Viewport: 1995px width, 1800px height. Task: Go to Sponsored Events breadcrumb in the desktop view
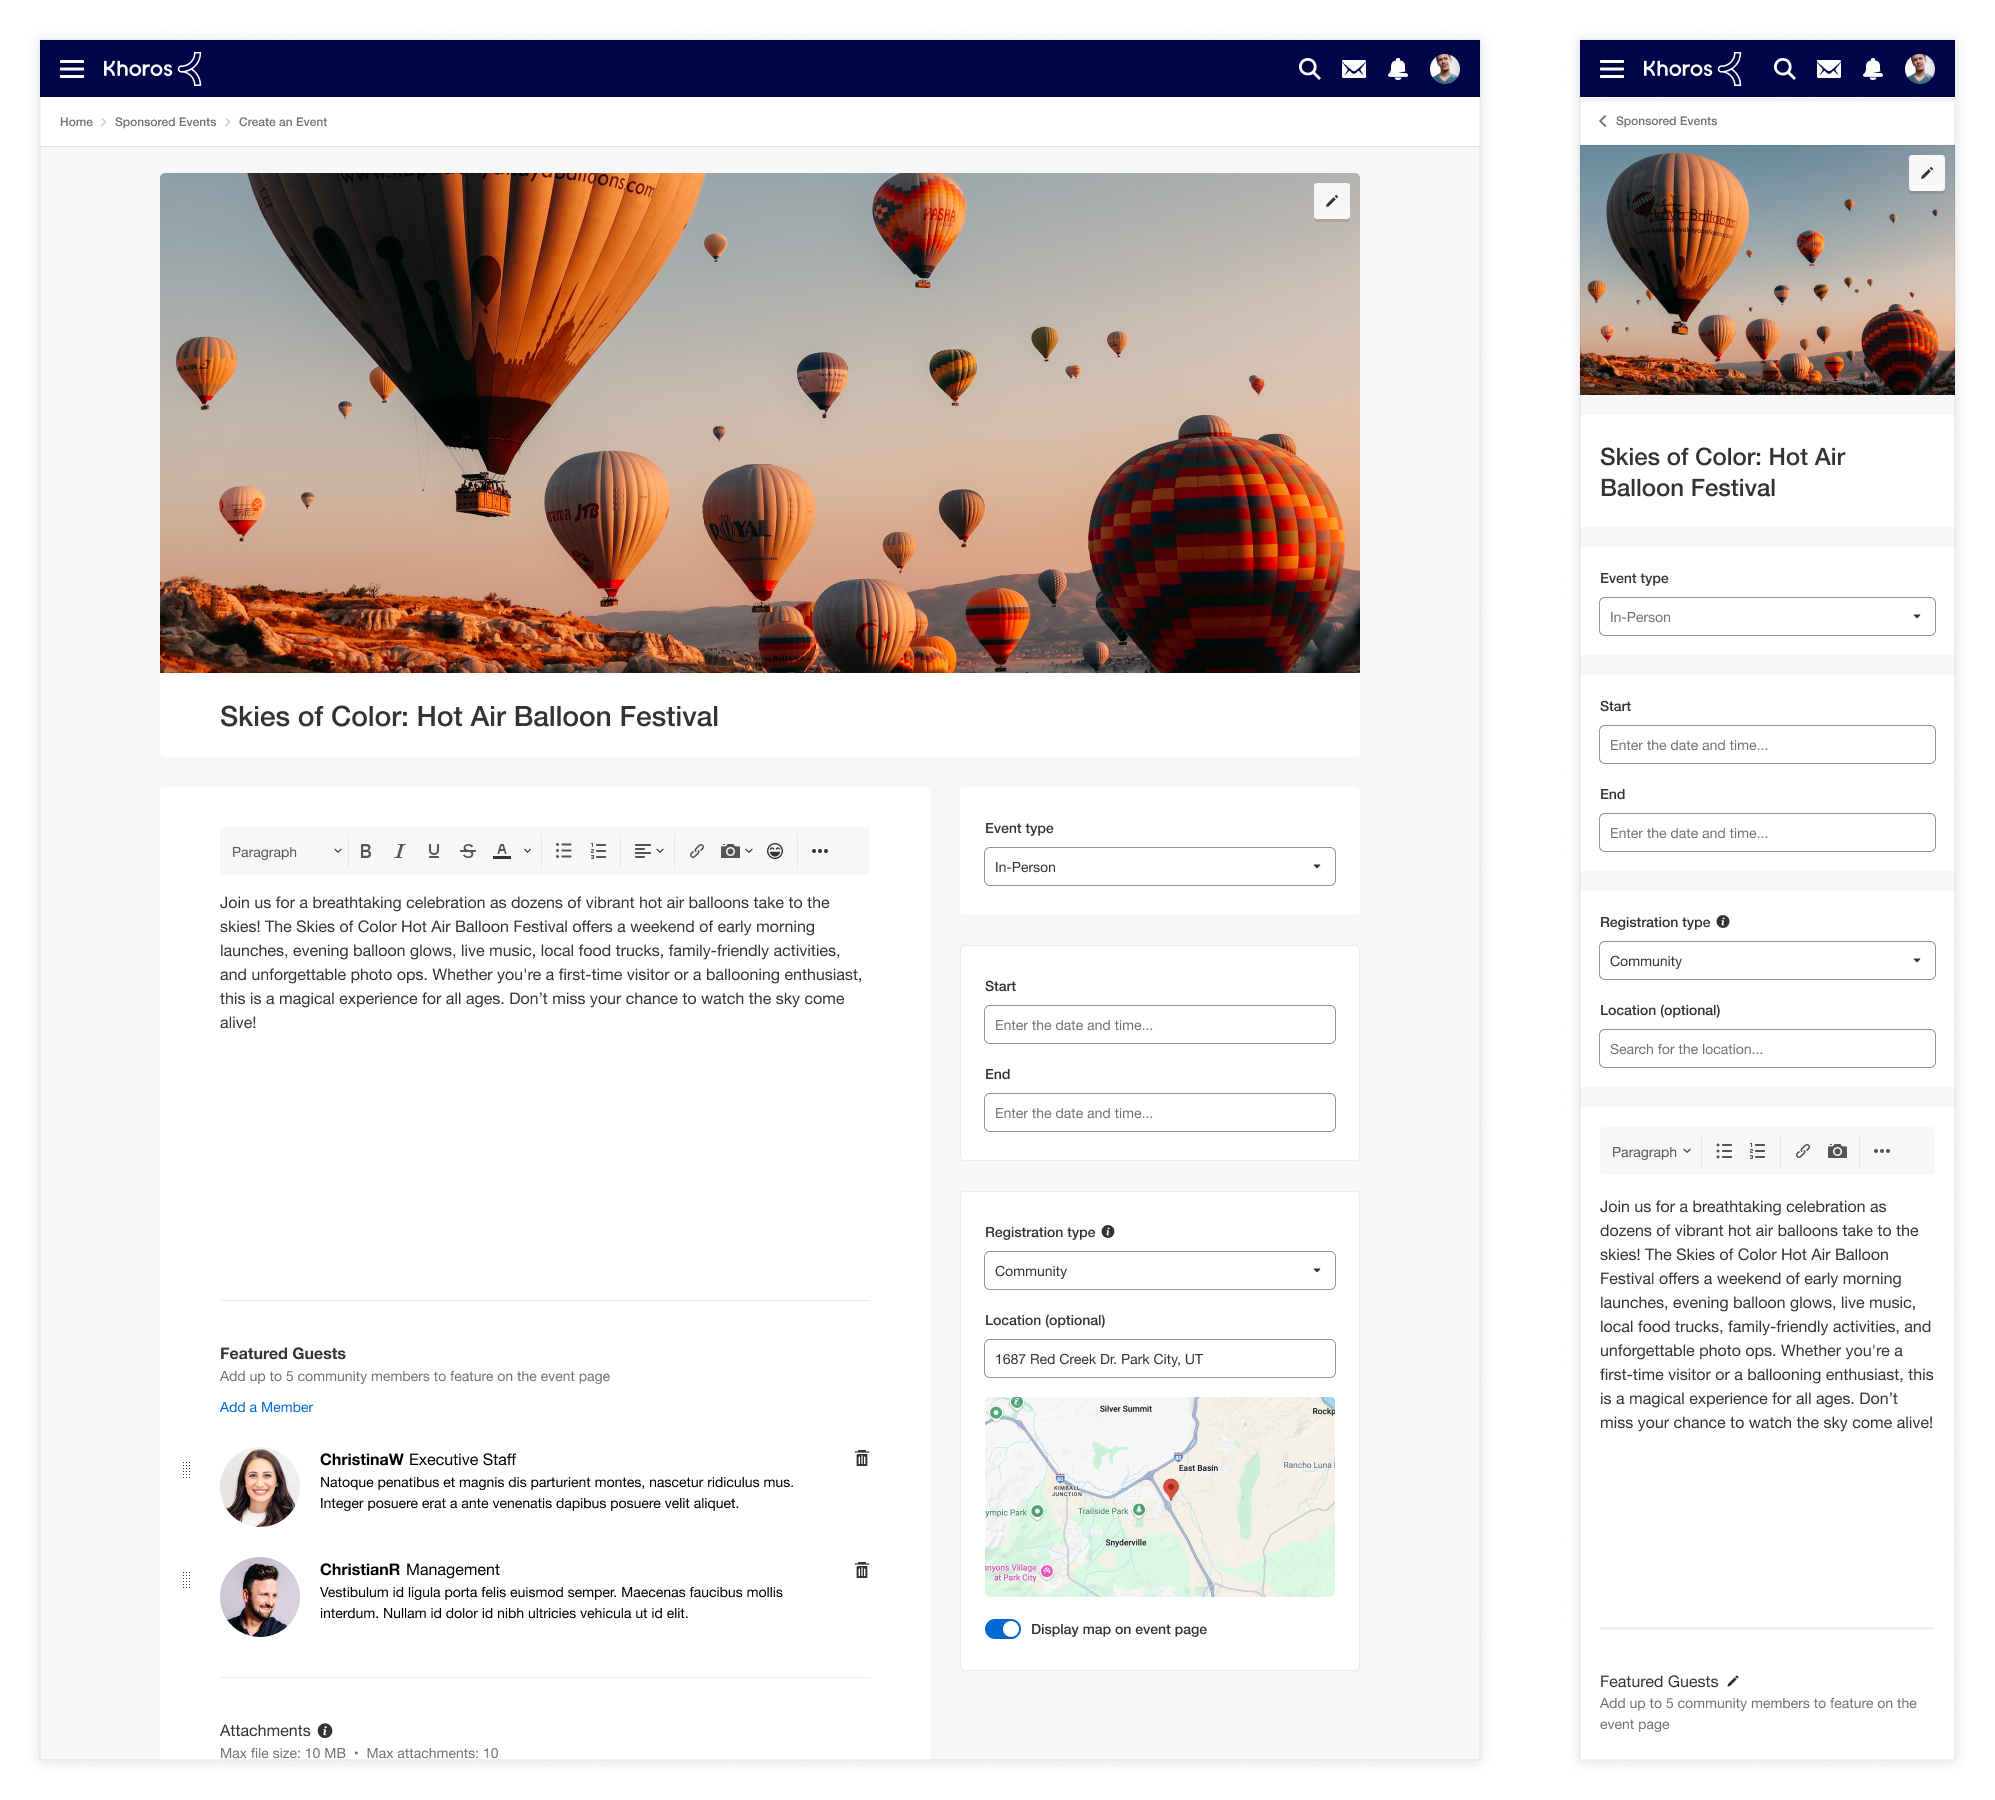165,122
